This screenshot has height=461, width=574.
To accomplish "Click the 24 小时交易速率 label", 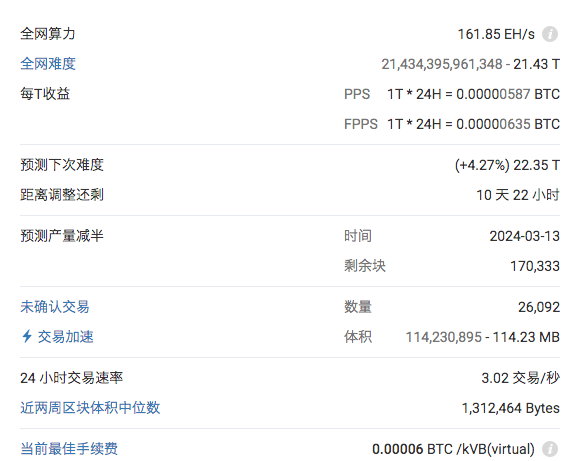I will pyautogui.click(x=71, y=378).
